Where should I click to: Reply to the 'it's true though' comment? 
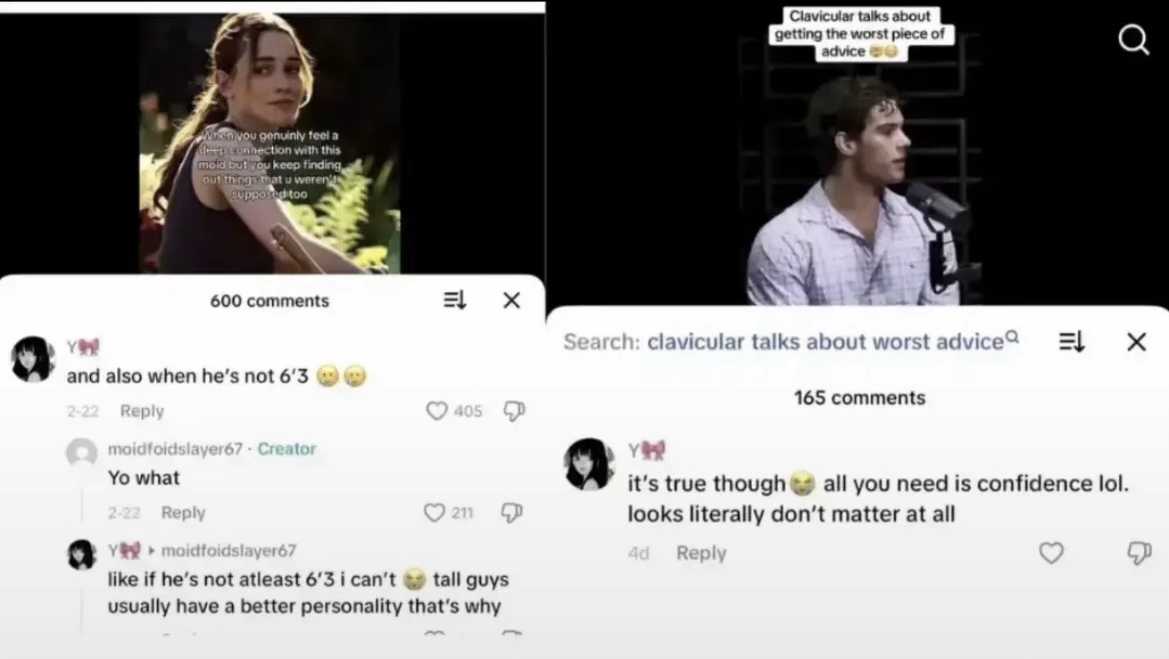coord(701,553)
